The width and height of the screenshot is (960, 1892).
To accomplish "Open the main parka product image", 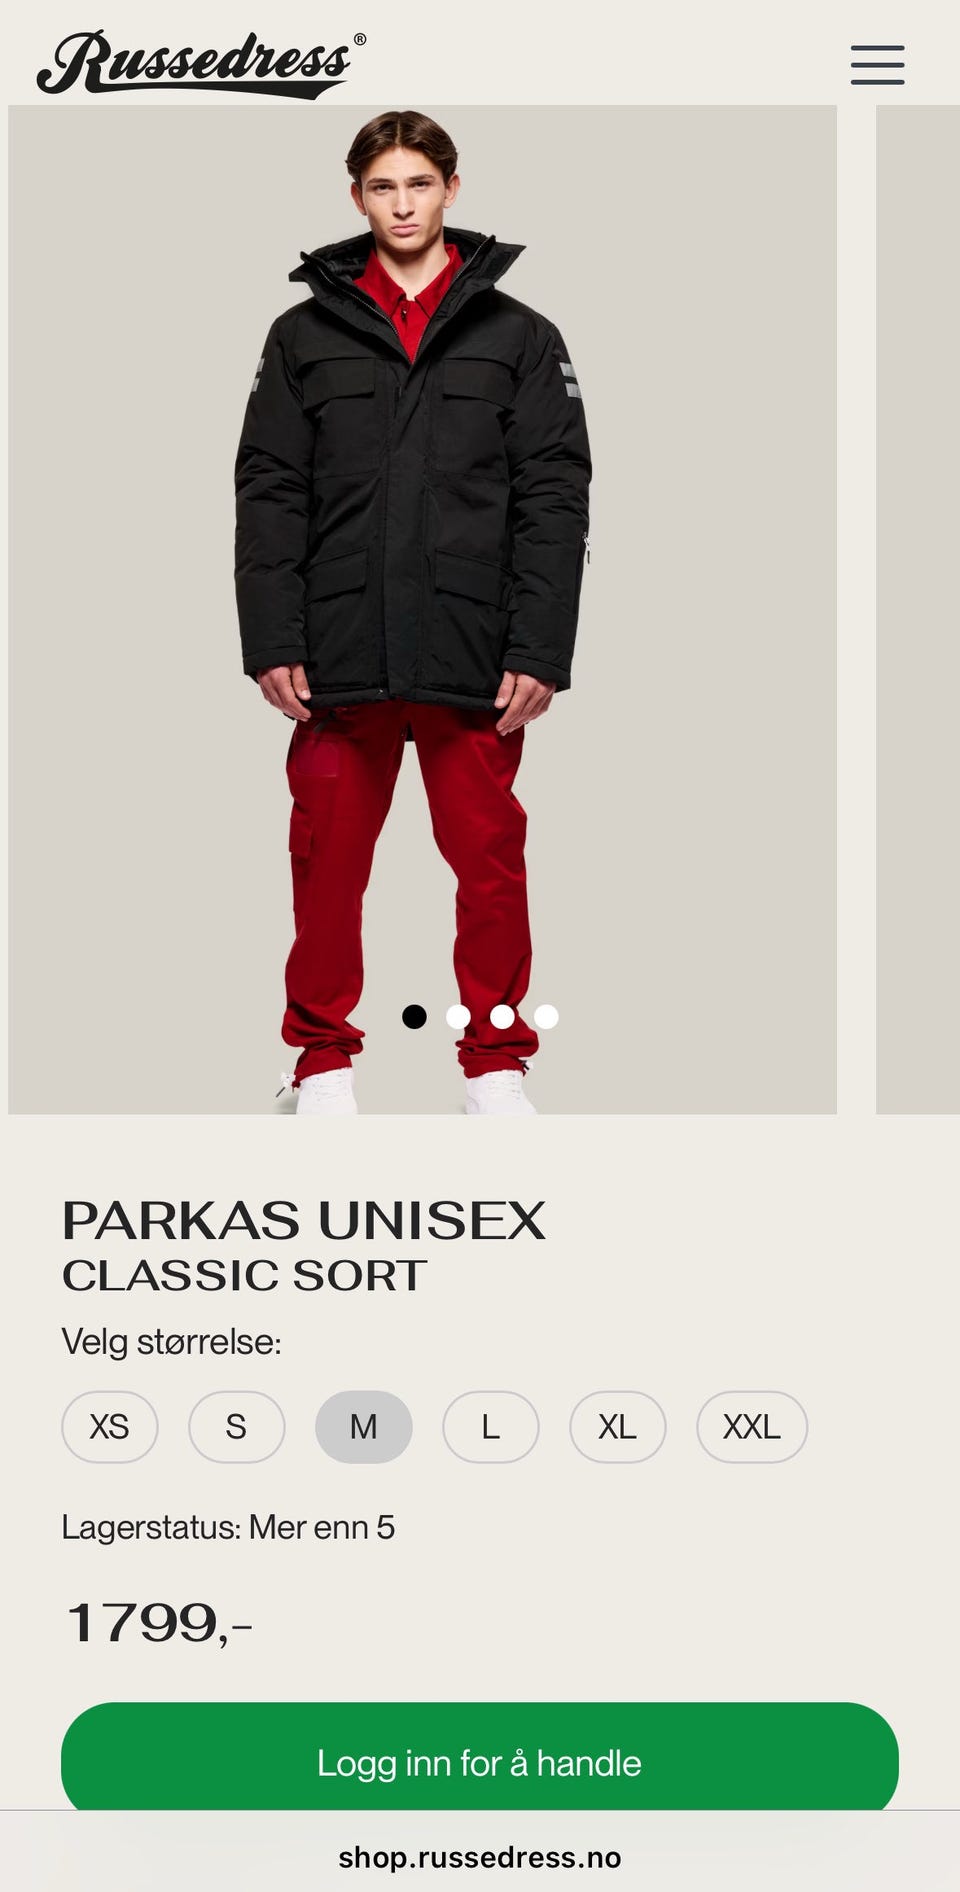I will point(422,609).
